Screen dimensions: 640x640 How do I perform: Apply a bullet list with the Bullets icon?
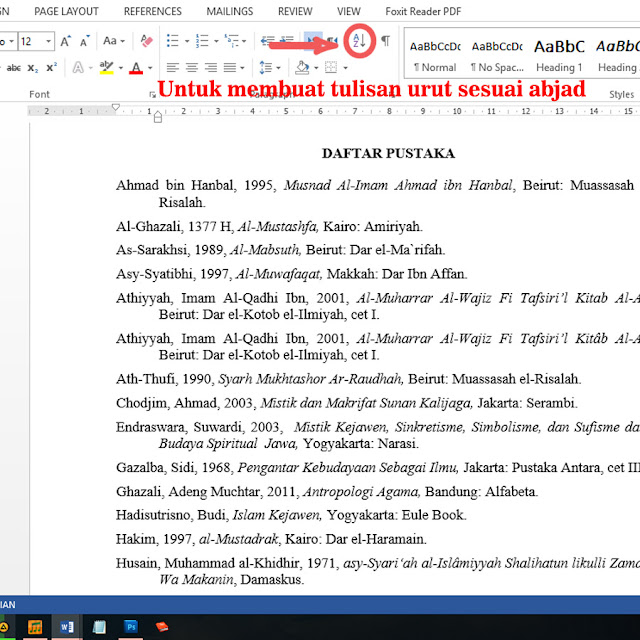click(x=173, y=41)
